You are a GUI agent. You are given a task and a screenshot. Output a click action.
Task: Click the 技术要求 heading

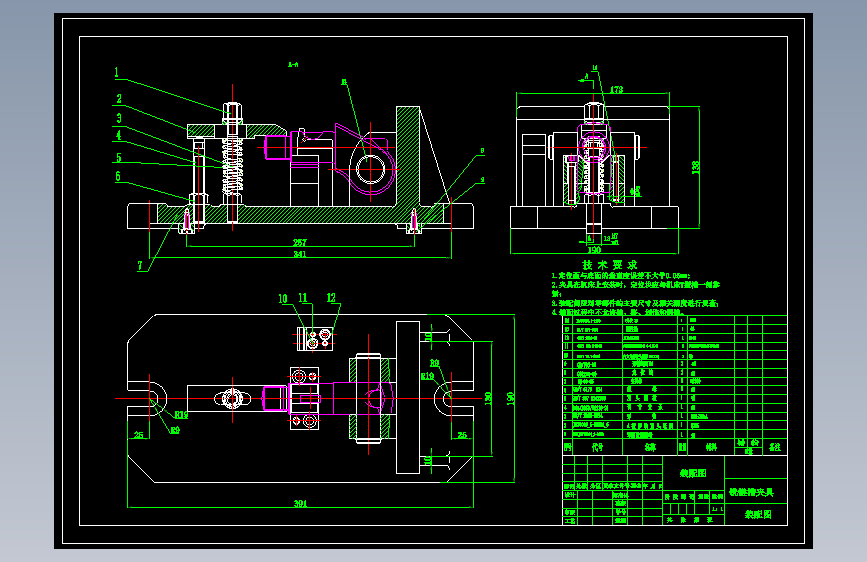coord(610,265)
